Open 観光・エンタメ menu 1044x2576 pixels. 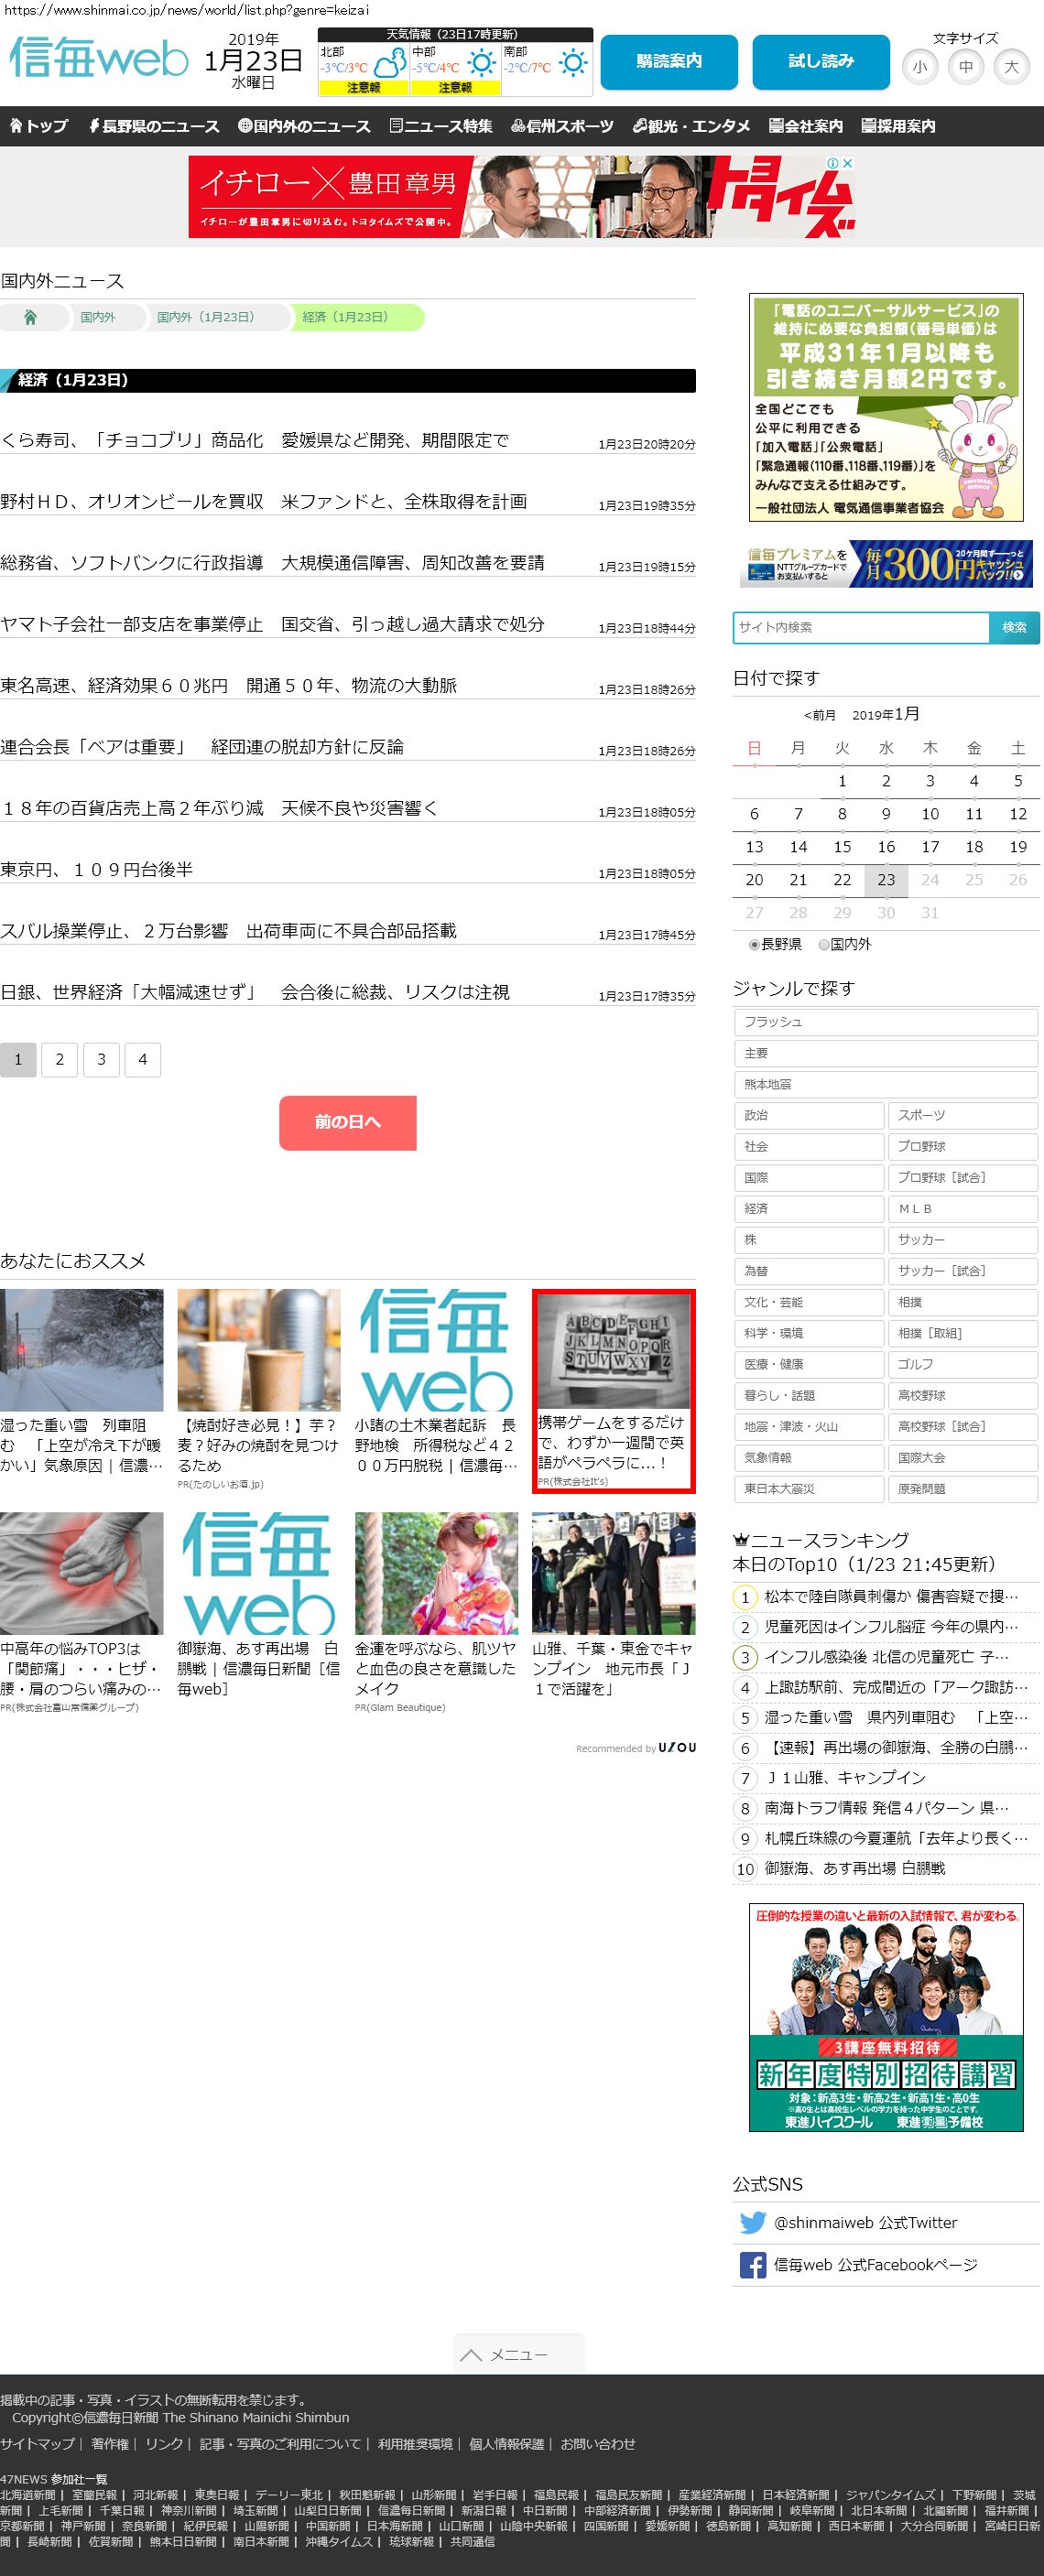tap(691, 126)
